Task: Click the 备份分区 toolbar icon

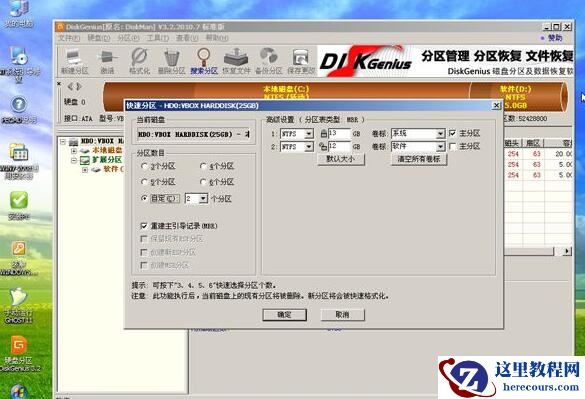Action: click(x=268, y=62)
